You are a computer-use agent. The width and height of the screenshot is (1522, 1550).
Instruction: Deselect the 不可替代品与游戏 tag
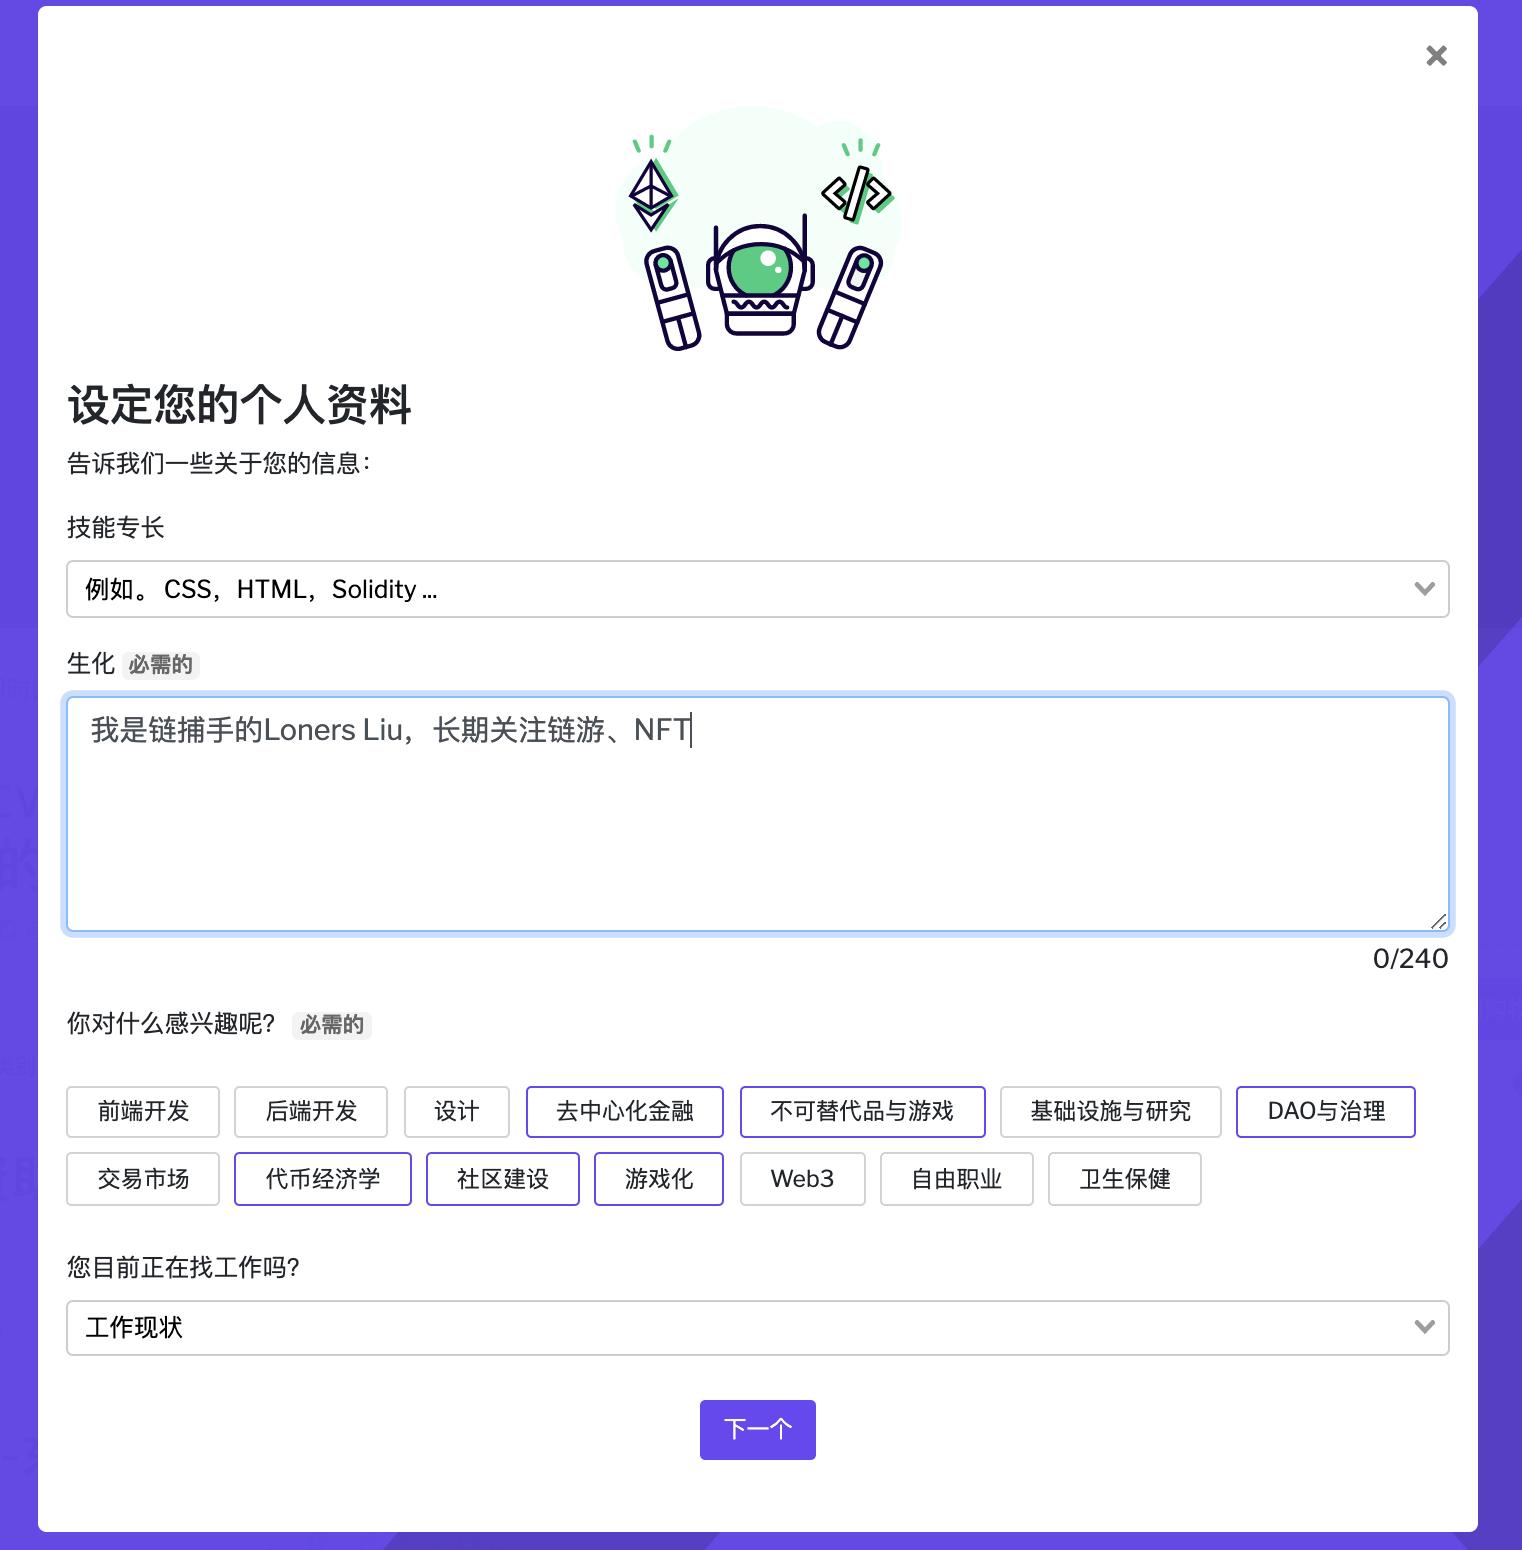tap(863, 1111)
